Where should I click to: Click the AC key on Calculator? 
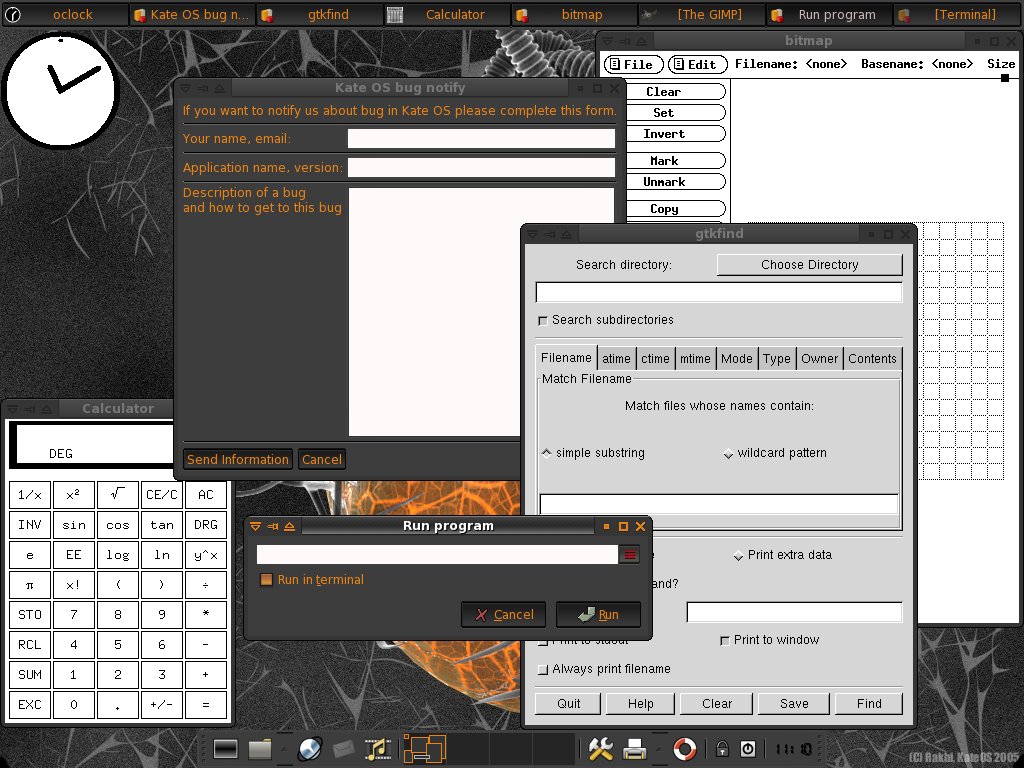pos(206,495)
